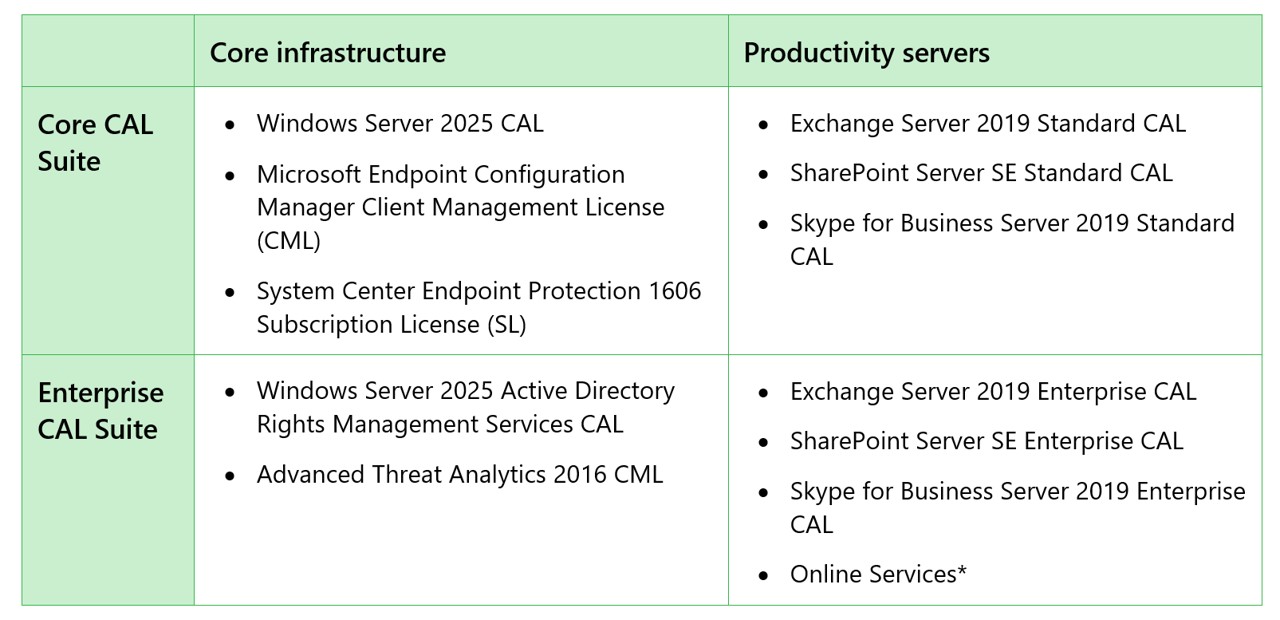
Task: Click the Core infrastructure column header
Action: pyautogui.click(x=327, y=53)
